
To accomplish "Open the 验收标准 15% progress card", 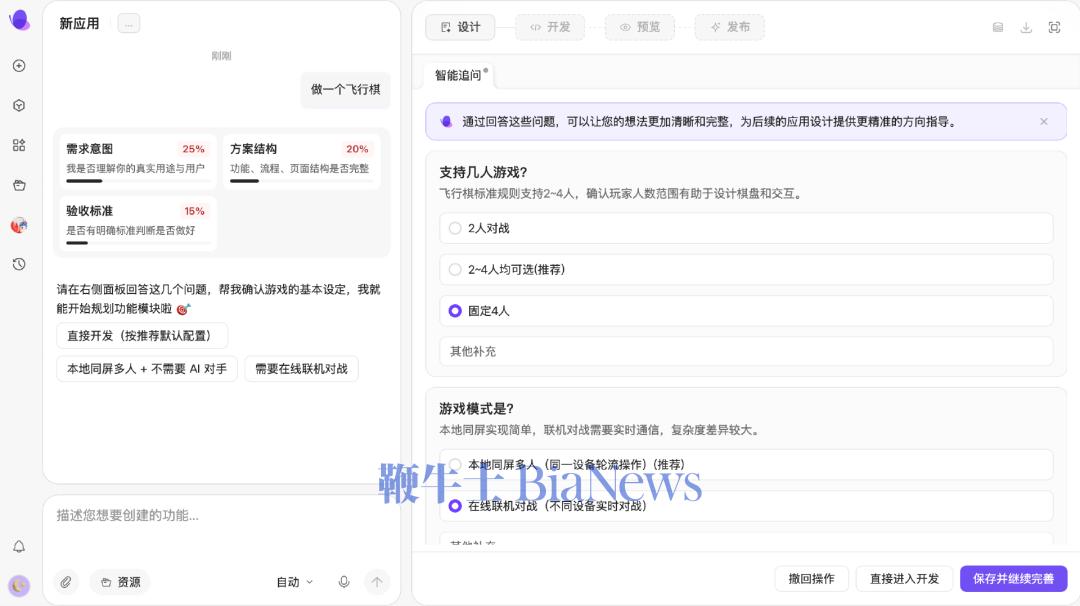I will (136, 223).
